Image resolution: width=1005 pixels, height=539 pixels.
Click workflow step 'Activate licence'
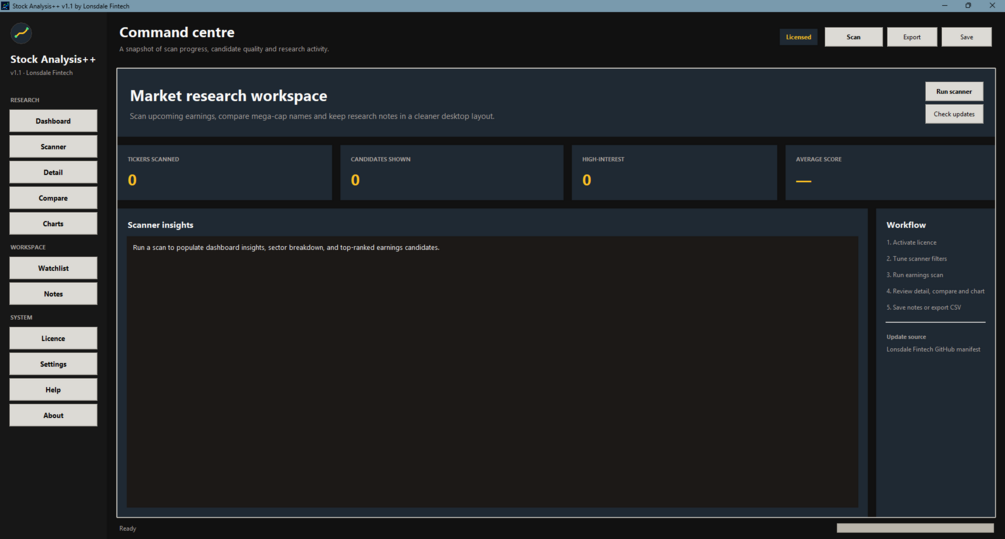(x=911, y=243)
